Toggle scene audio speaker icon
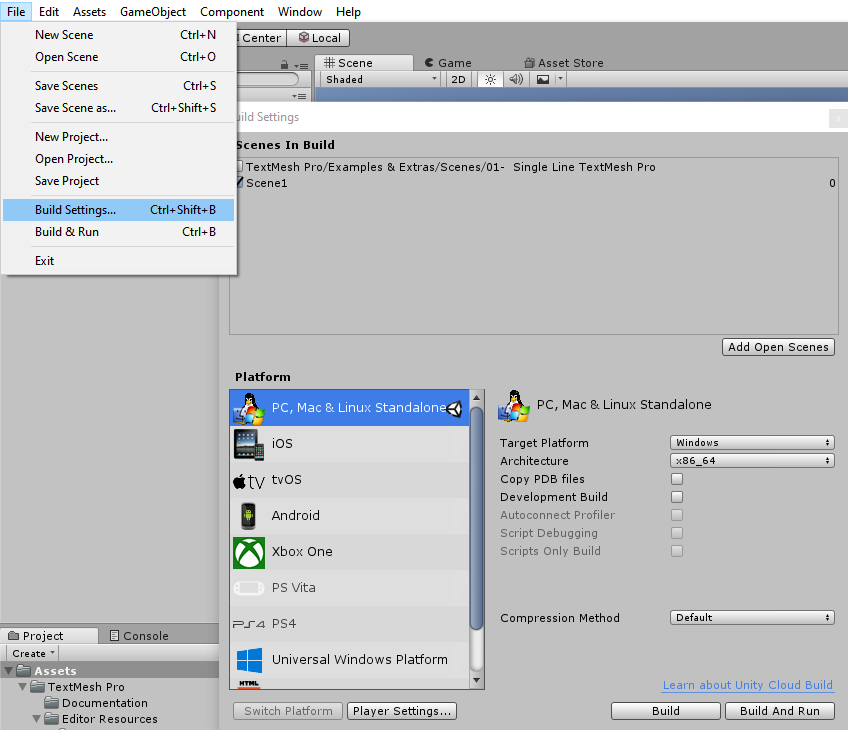 516,79
